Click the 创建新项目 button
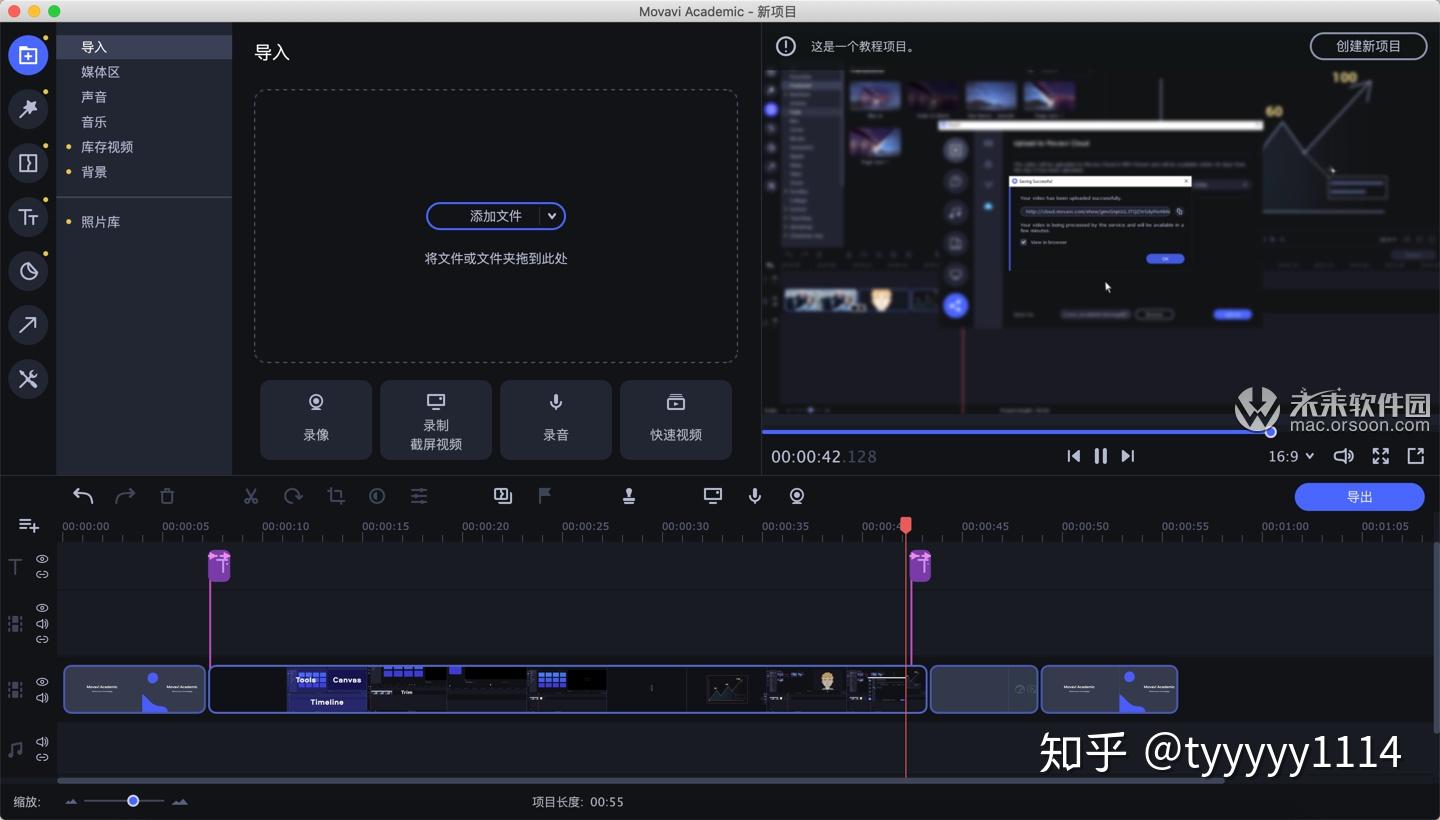The height and width of the screenshot is (820, 1440). (1368, 46)
